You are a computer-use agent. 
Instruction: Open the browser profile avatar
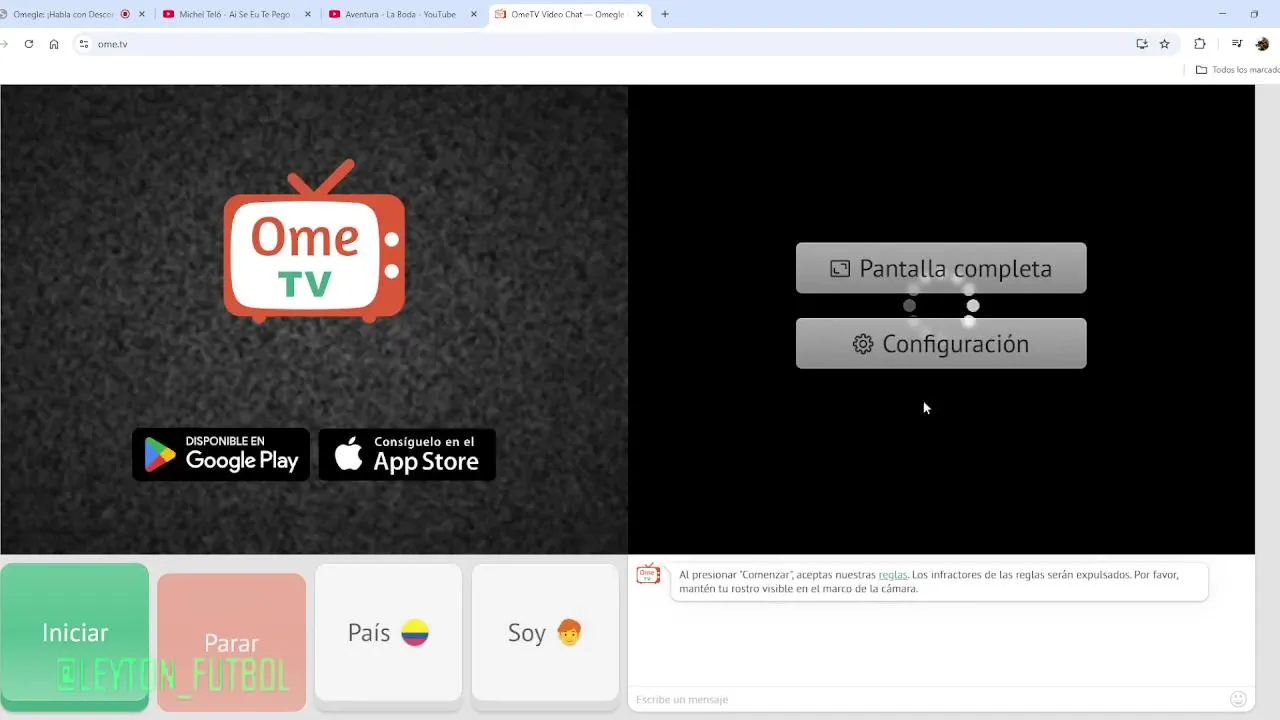[1263, 44]
